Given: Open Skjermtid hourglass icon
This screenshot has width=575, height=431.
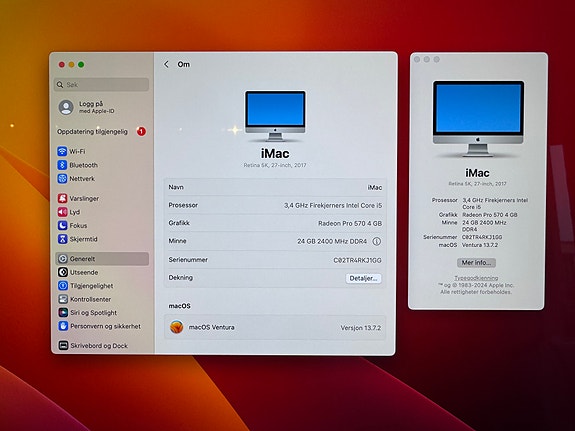Looking at the screenshot, I should coord(62,239).
